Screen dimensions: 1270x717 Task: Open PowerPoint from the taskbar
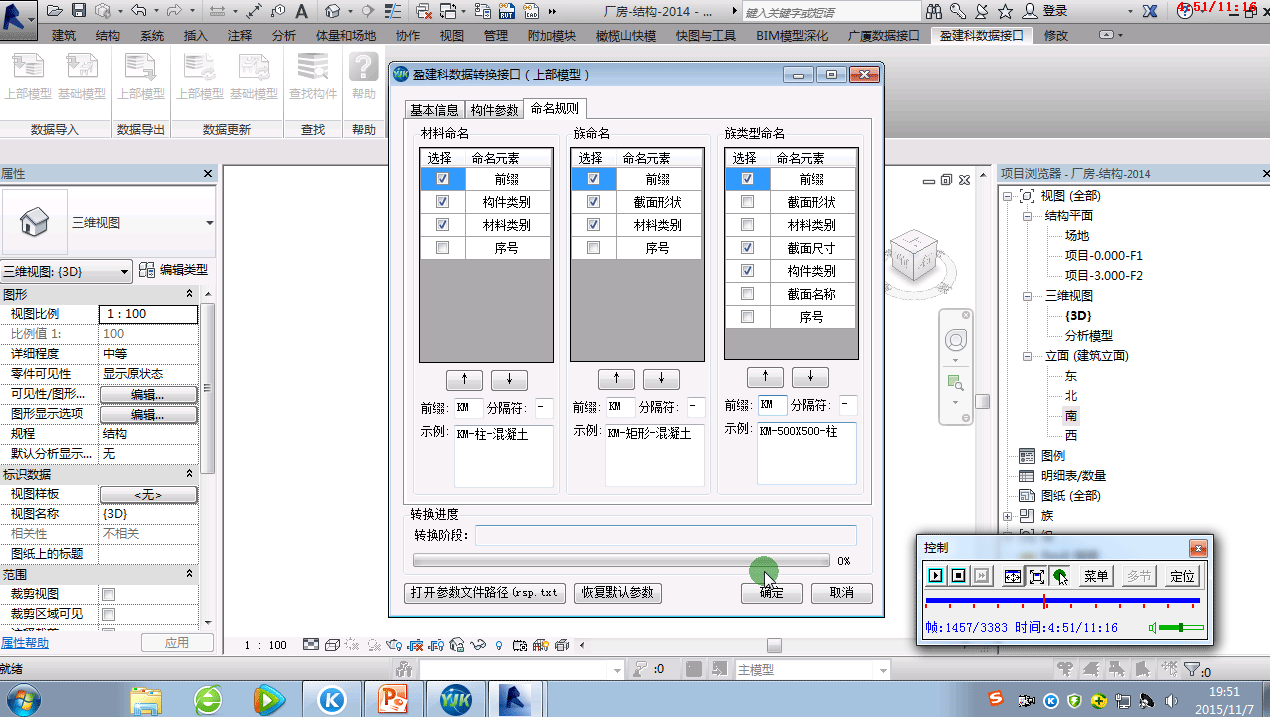click(x=394, y=699)
